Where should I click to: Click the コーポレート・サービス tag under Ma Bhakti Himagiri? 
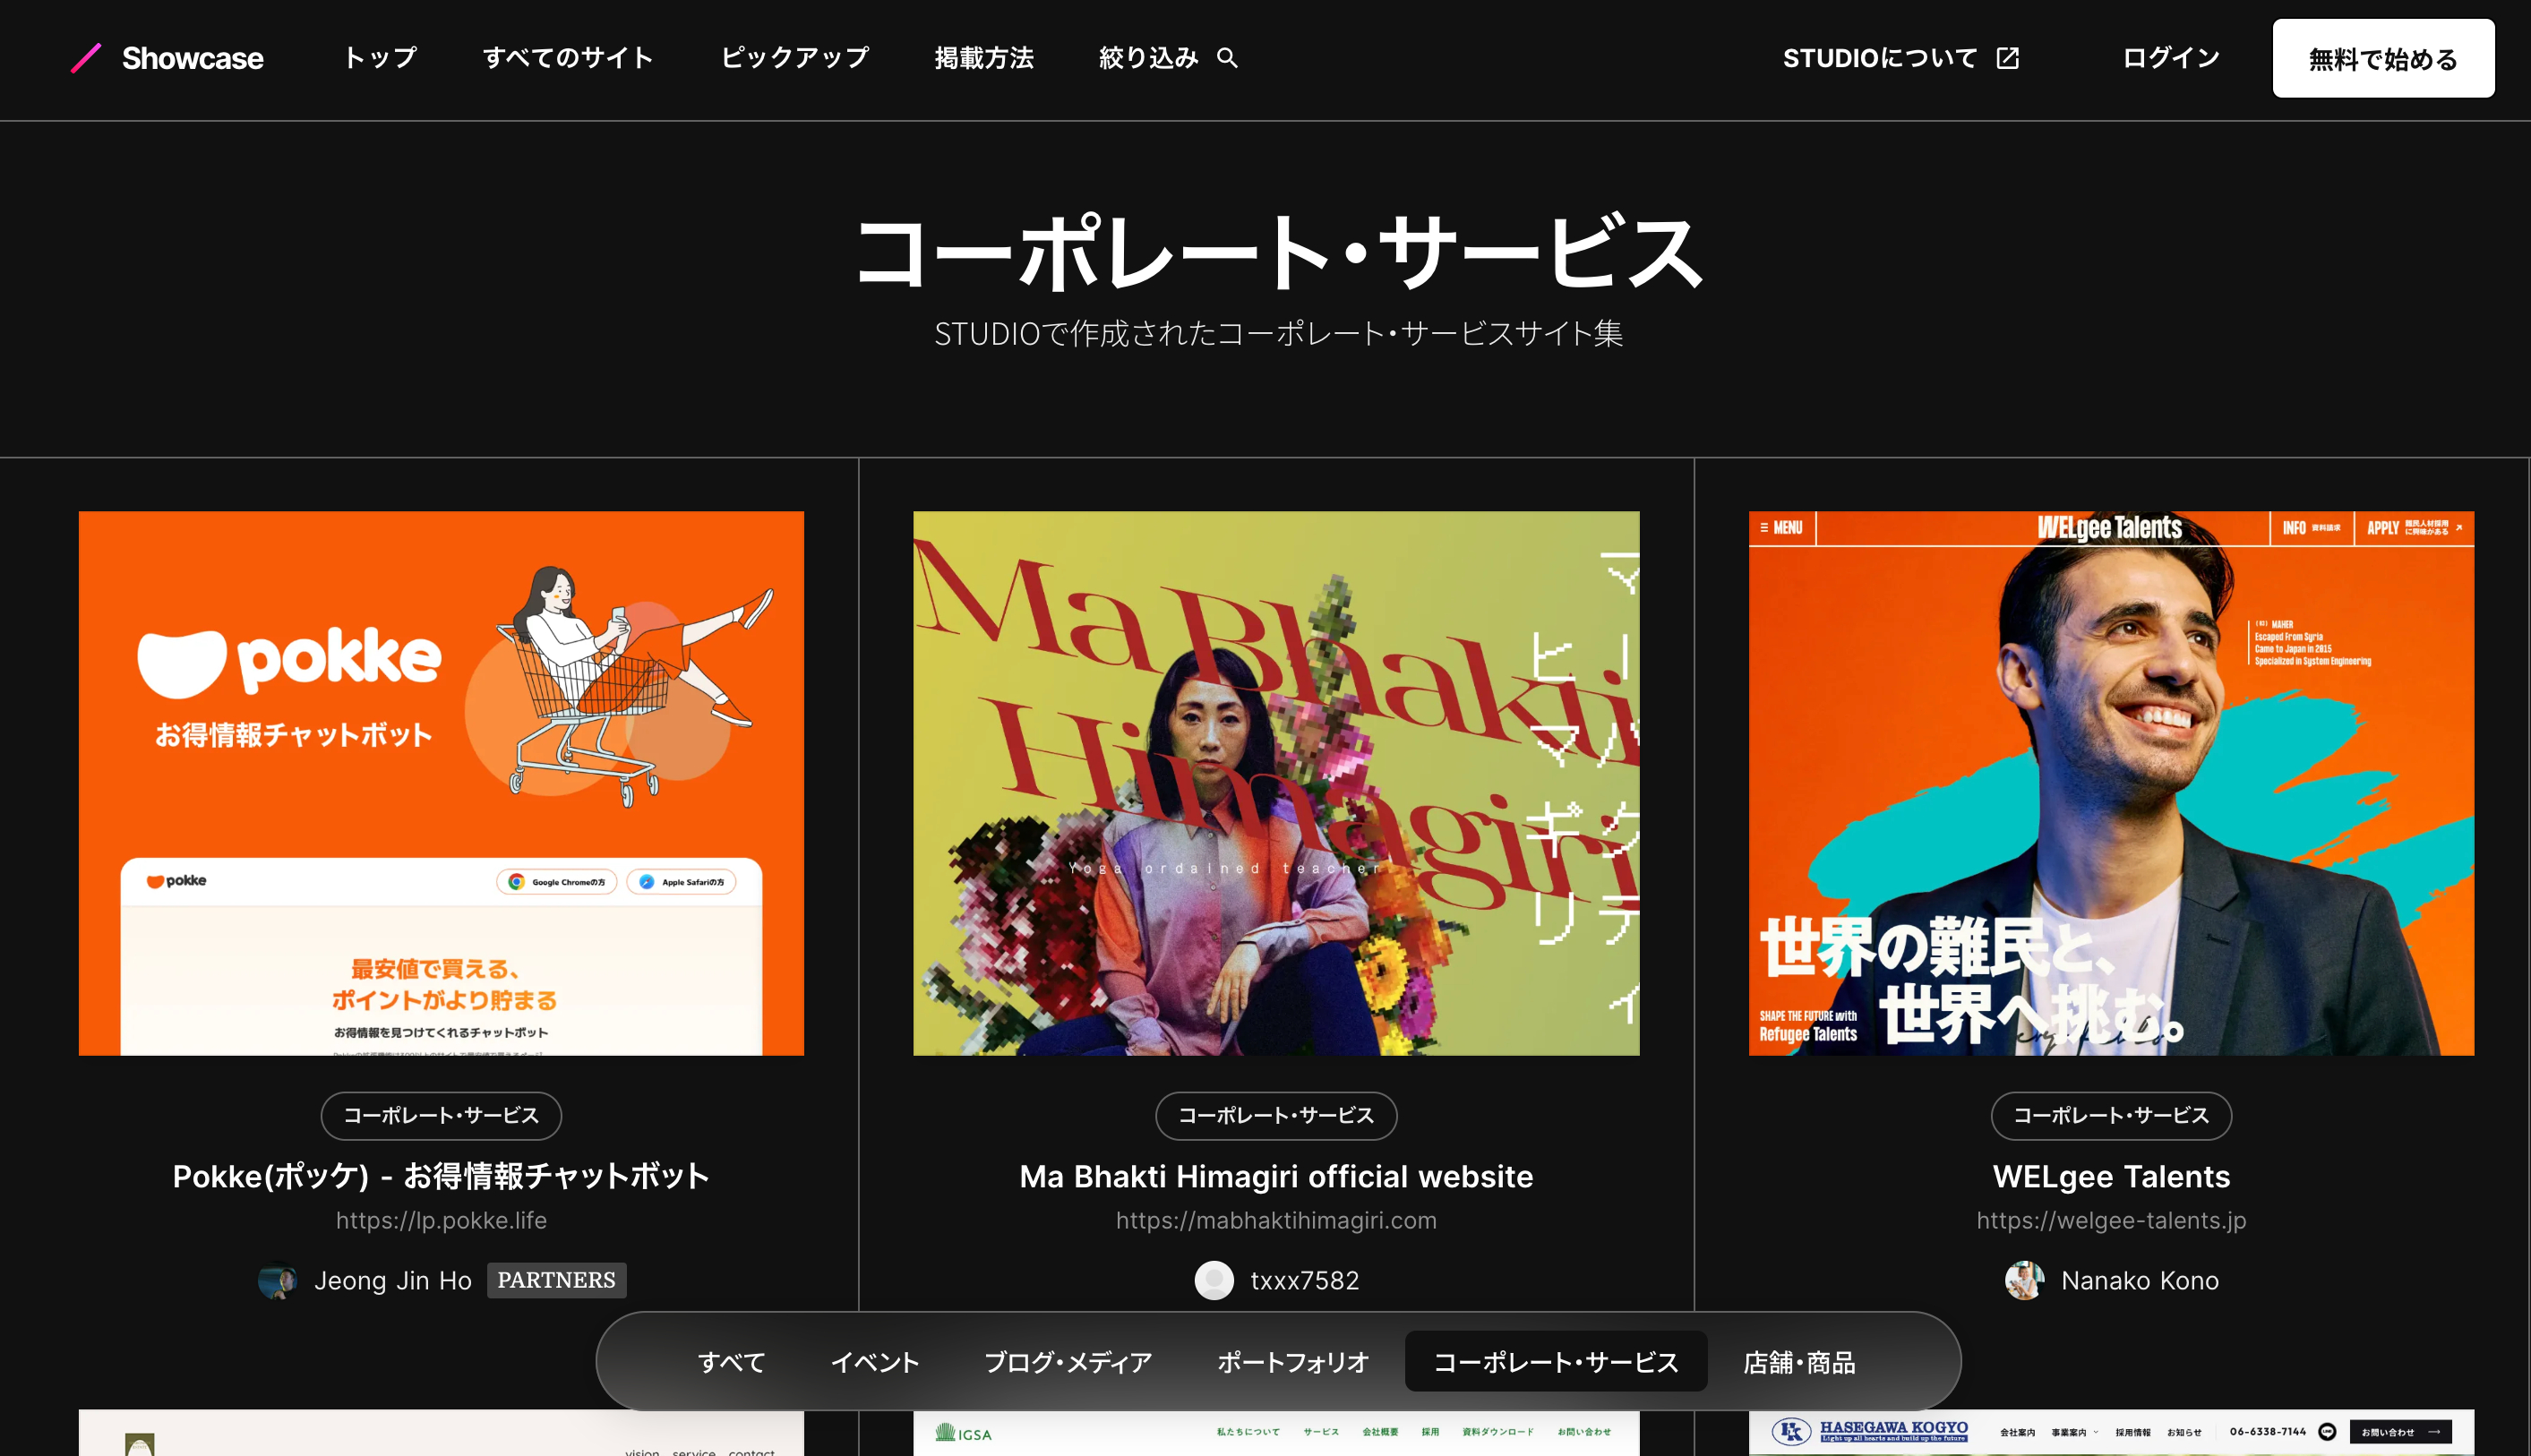tap(1276, 1115)
